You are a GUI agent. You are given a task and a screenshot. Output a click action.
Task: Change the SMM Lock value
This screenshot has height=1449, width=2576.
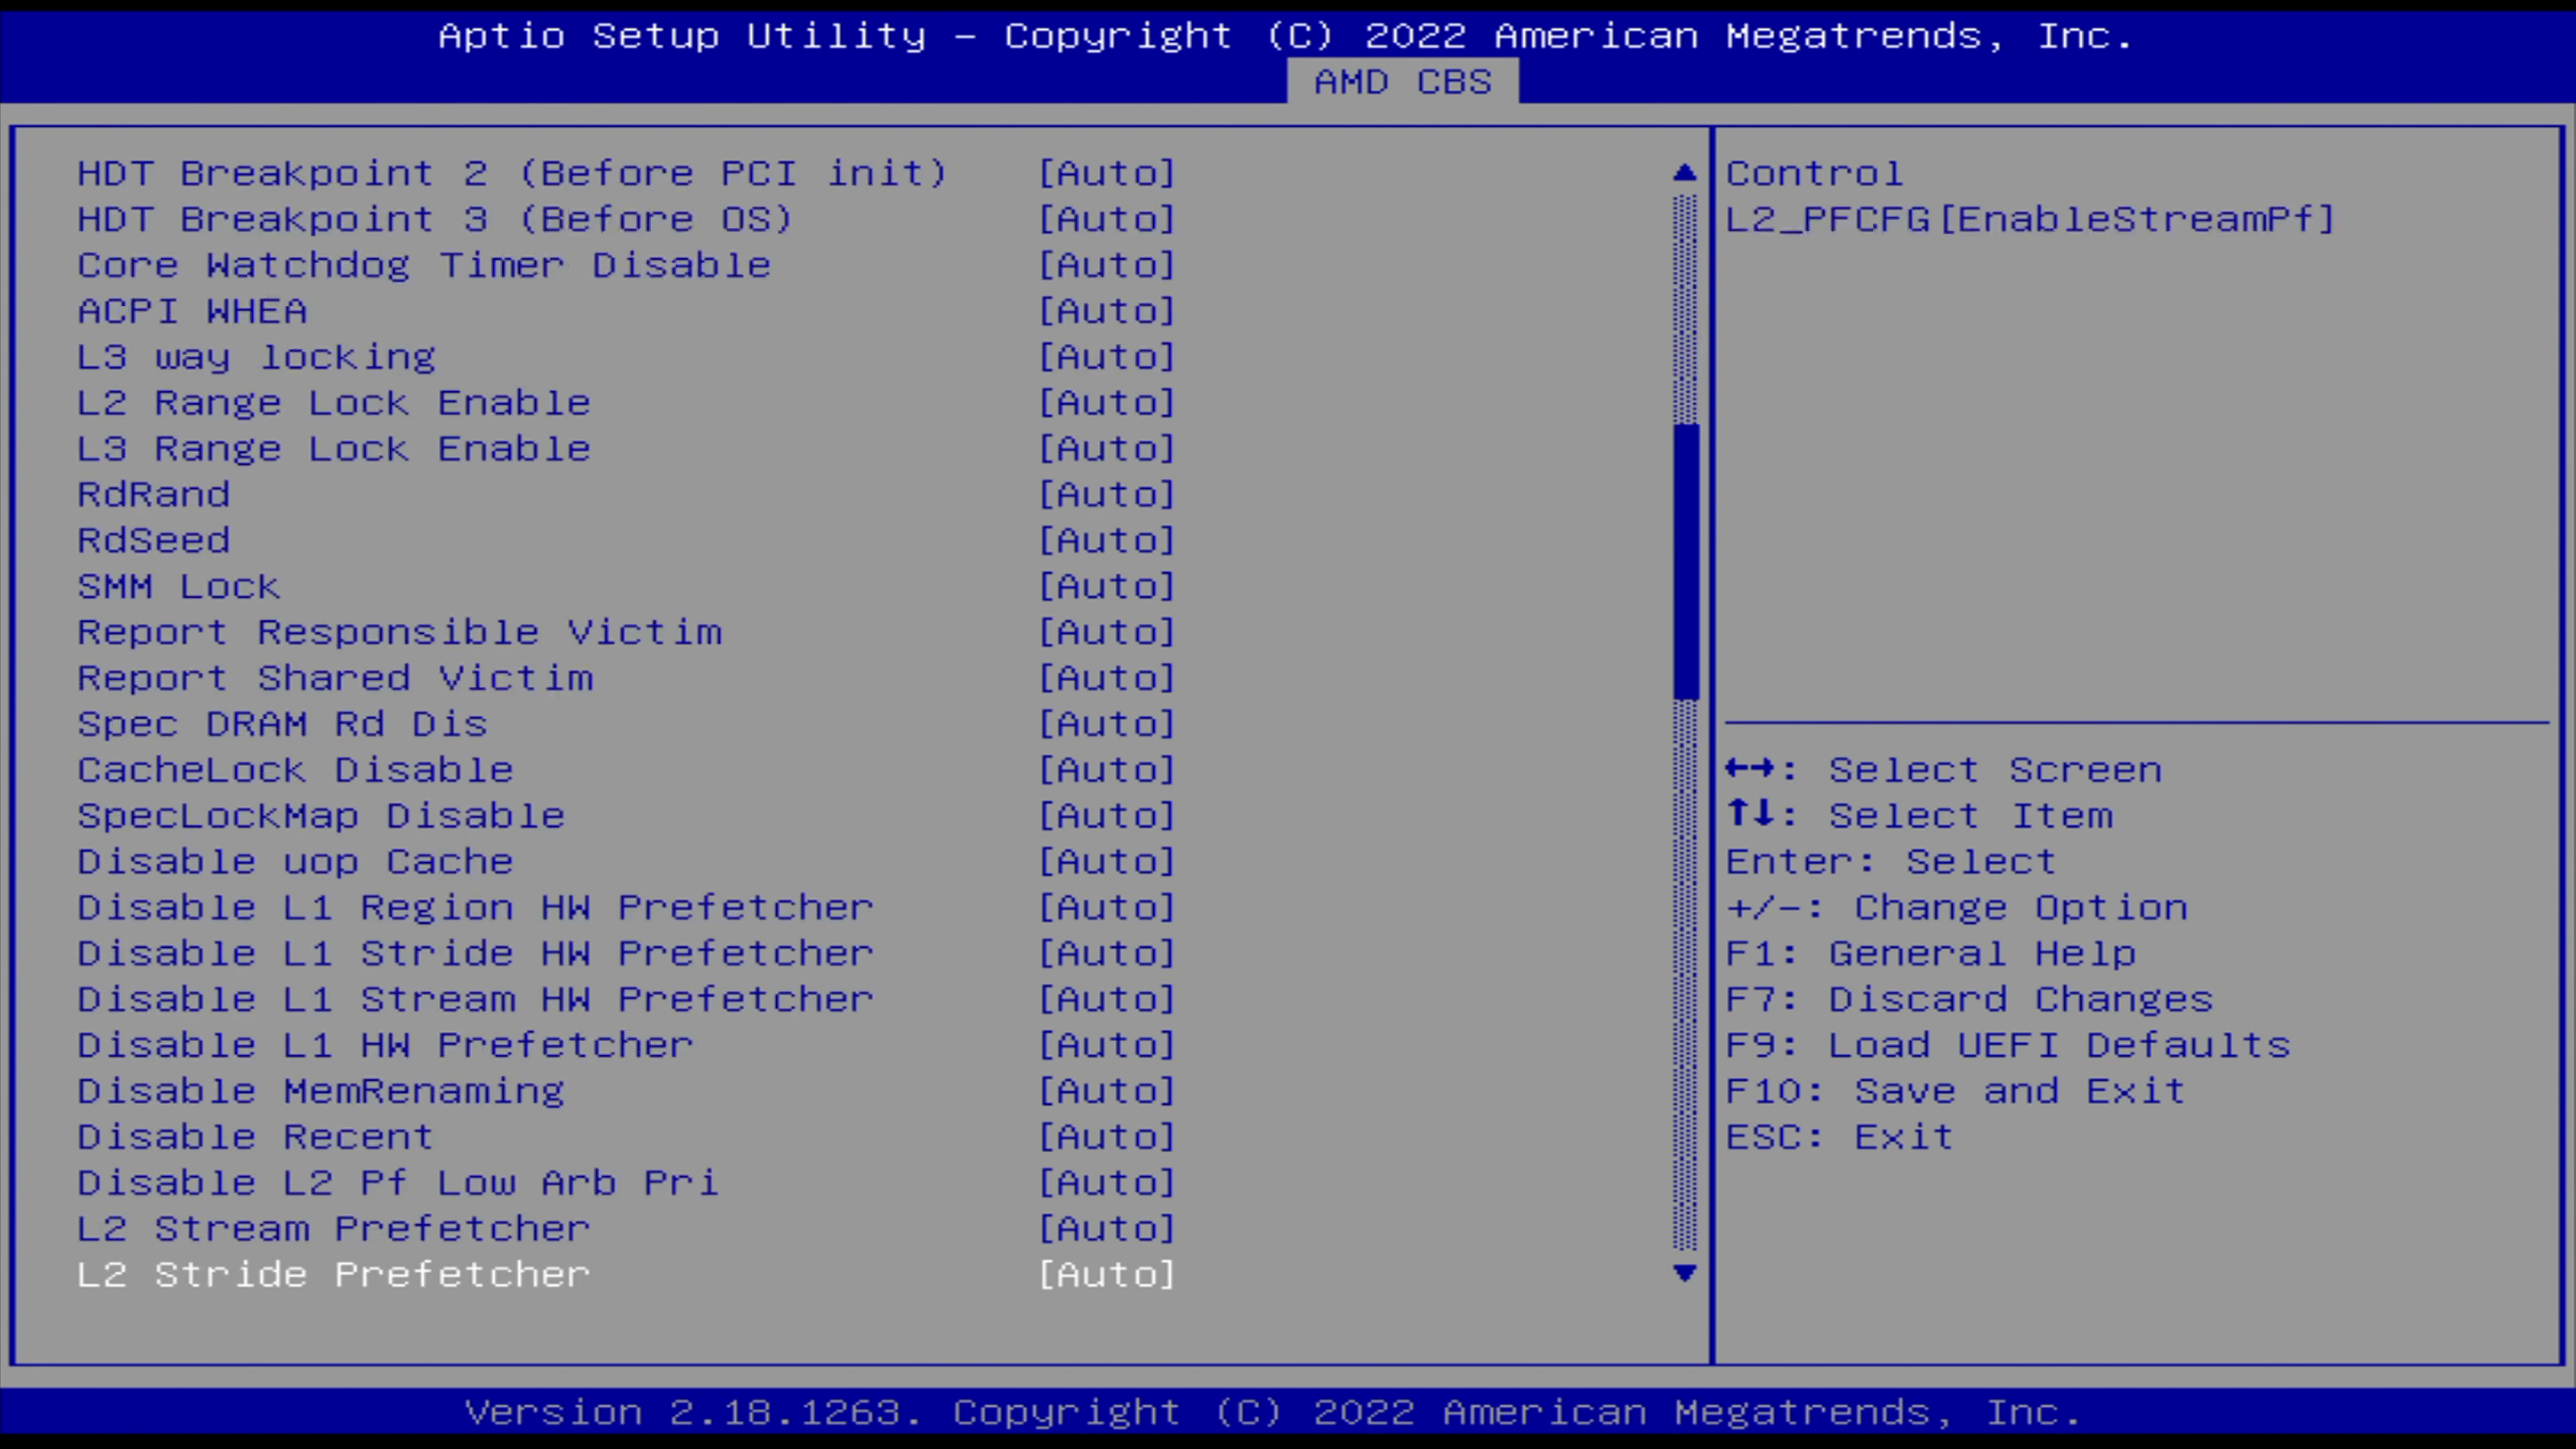coord(1107,587)
